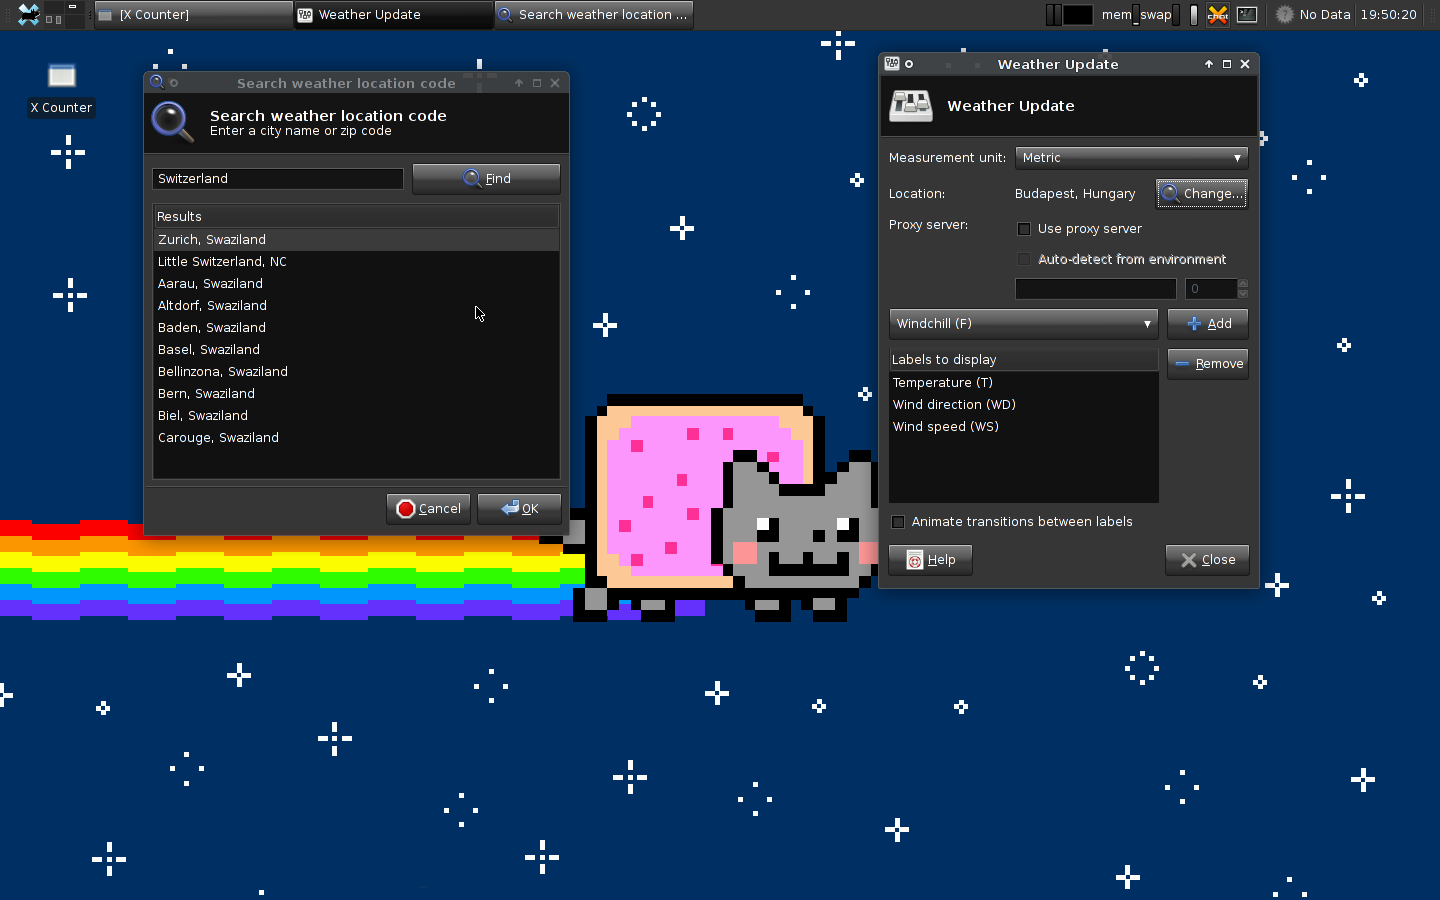Screen dimensions: 1440x900
Task: Select Temperature (T) in labels list
Action: click(1023, 383)
